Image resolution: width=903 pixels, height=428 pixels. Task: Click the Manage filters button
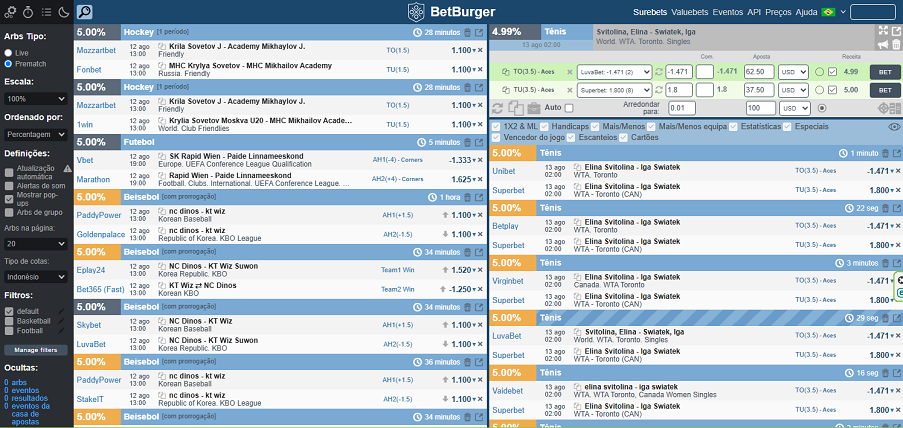(x=36, y=350)
